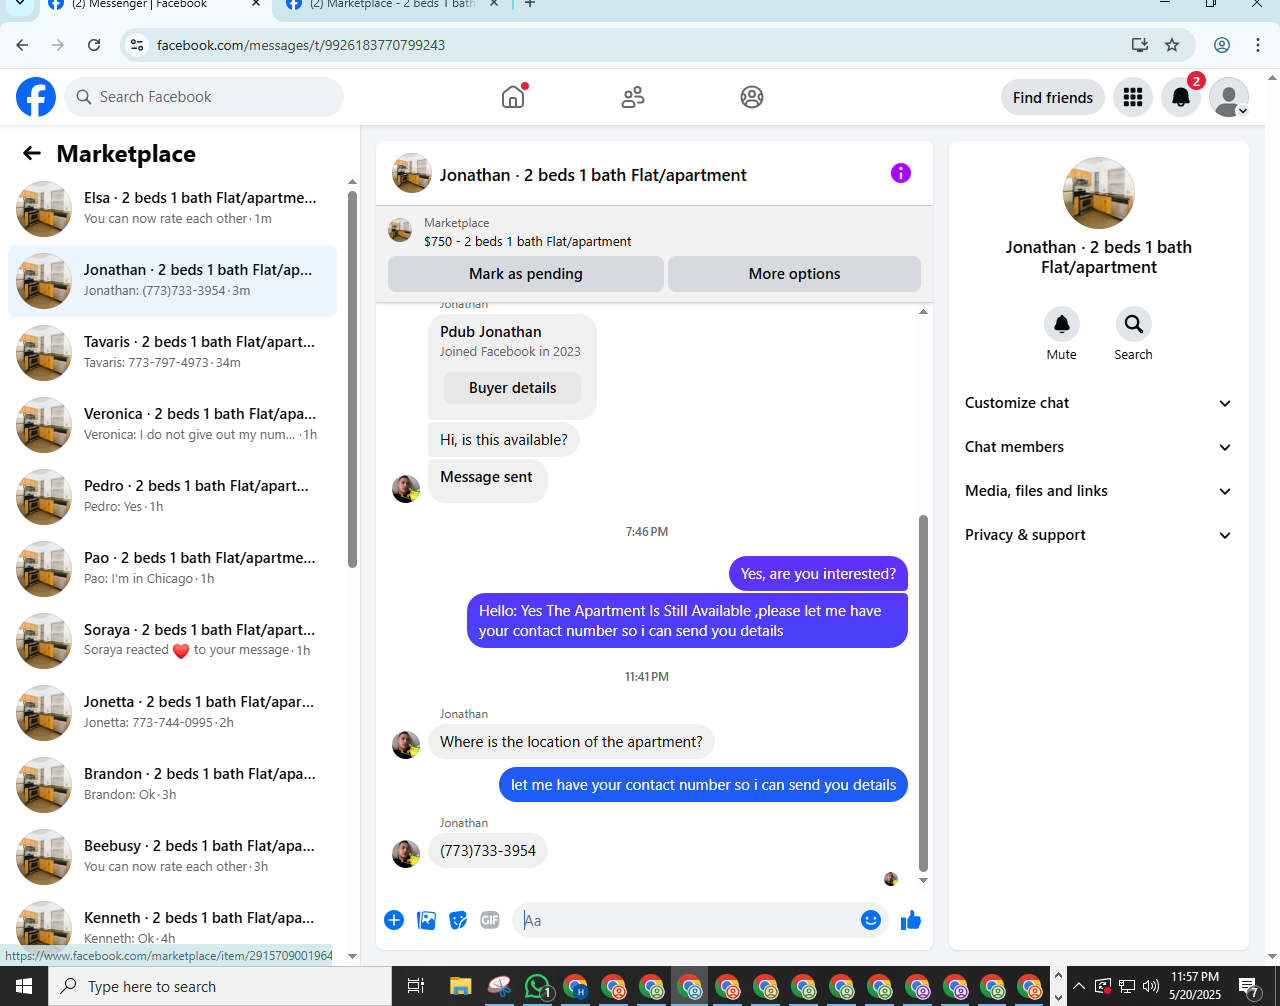Click the taskbar clock showing 11:57 PM
1280x1006 pixels.
click(x=1195, y=986)
